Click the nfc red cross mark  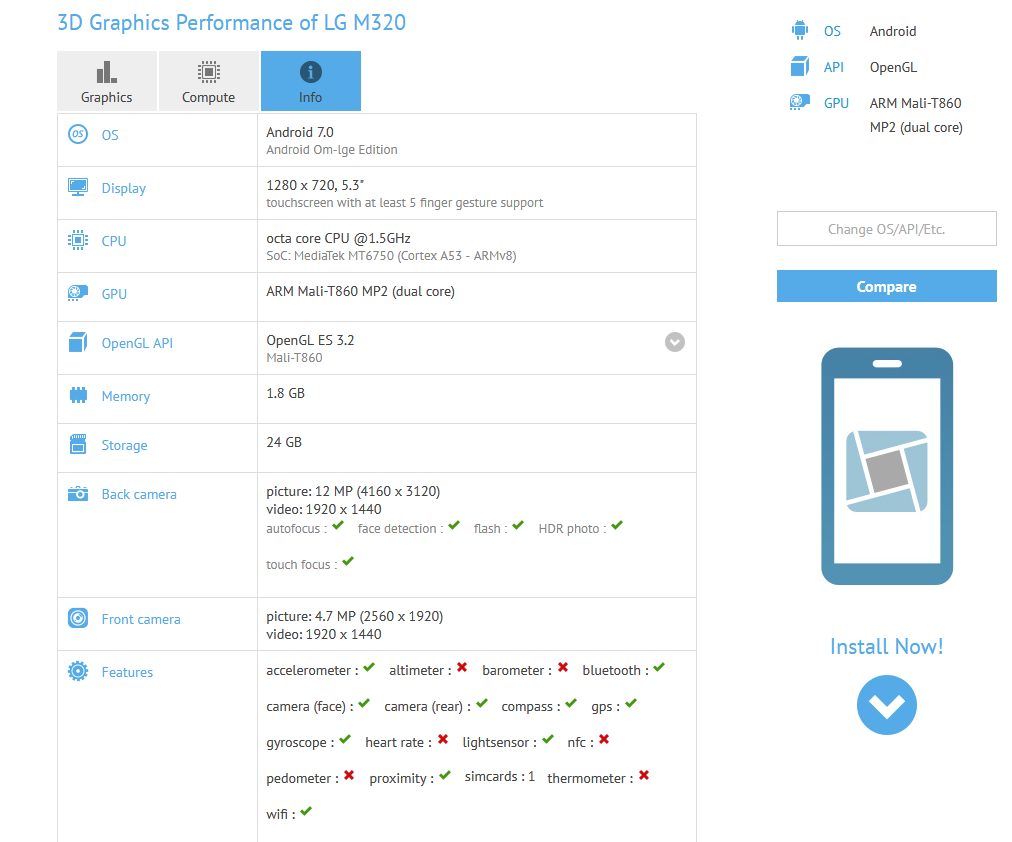(x=604, y=739)
